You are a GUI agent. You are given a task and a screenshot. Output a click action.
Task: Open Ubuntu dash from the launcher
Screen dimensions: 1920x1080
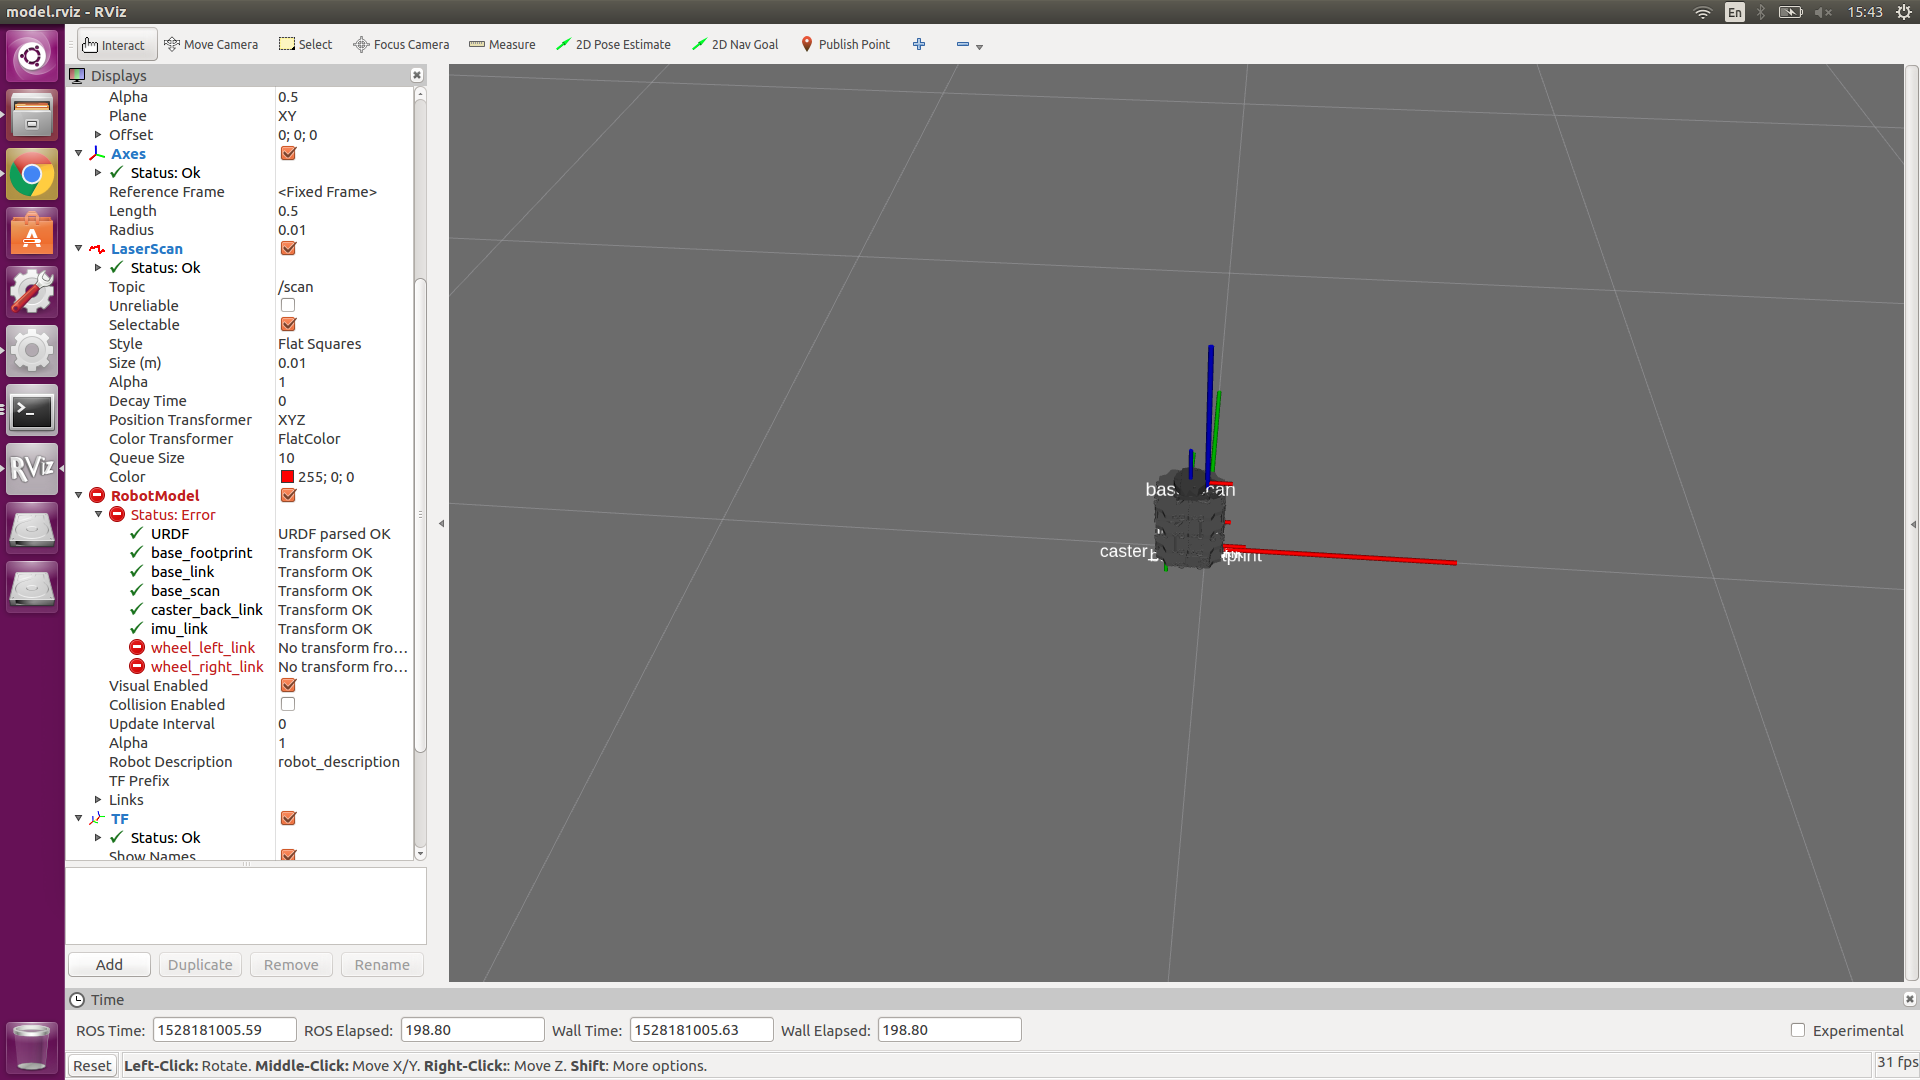32,55
